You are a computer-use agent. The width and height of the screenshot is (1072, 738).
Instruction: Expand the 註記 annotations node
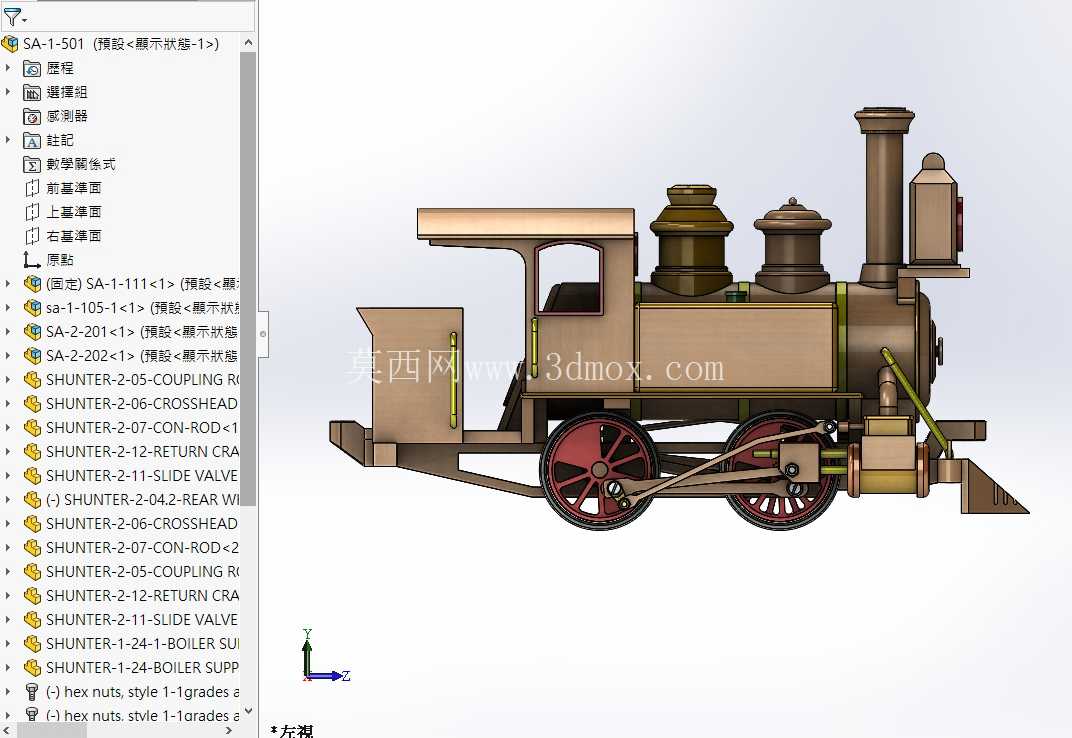(8, 140)
